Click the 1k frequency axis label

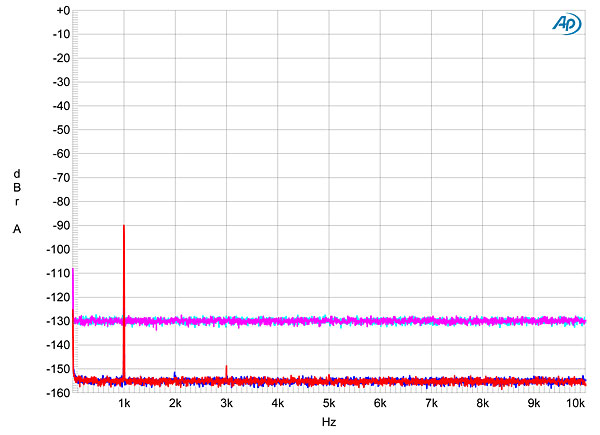click(x=124, y=403)
